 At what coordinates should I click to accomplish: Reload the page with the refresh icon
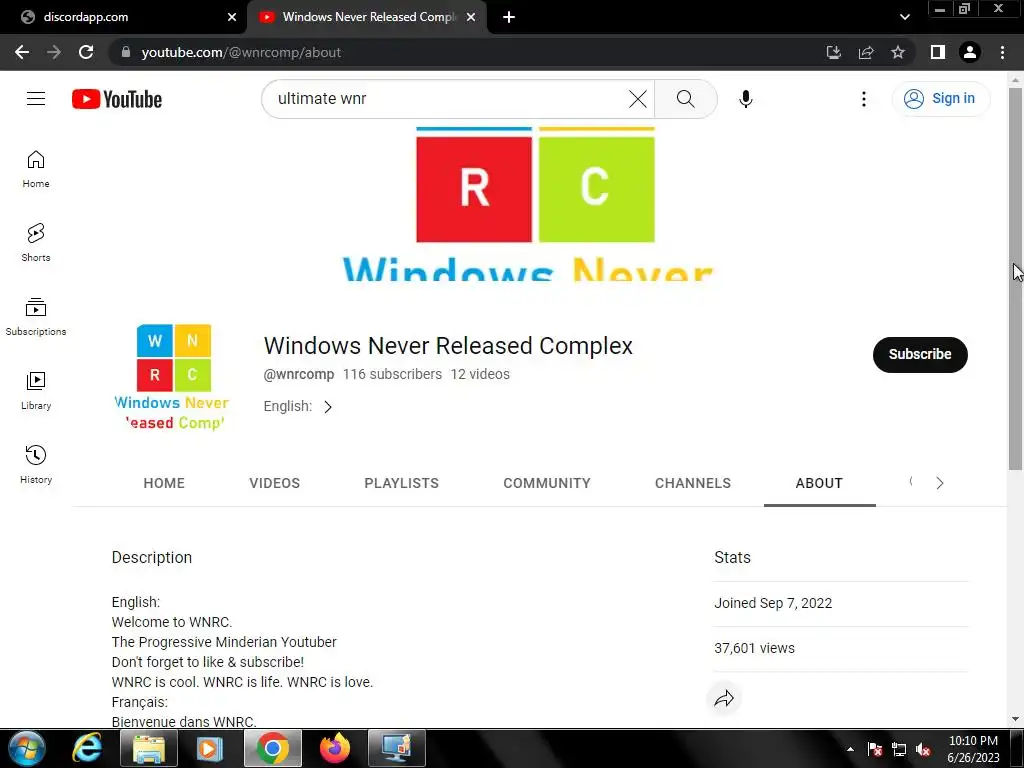[x=86, y=52]
